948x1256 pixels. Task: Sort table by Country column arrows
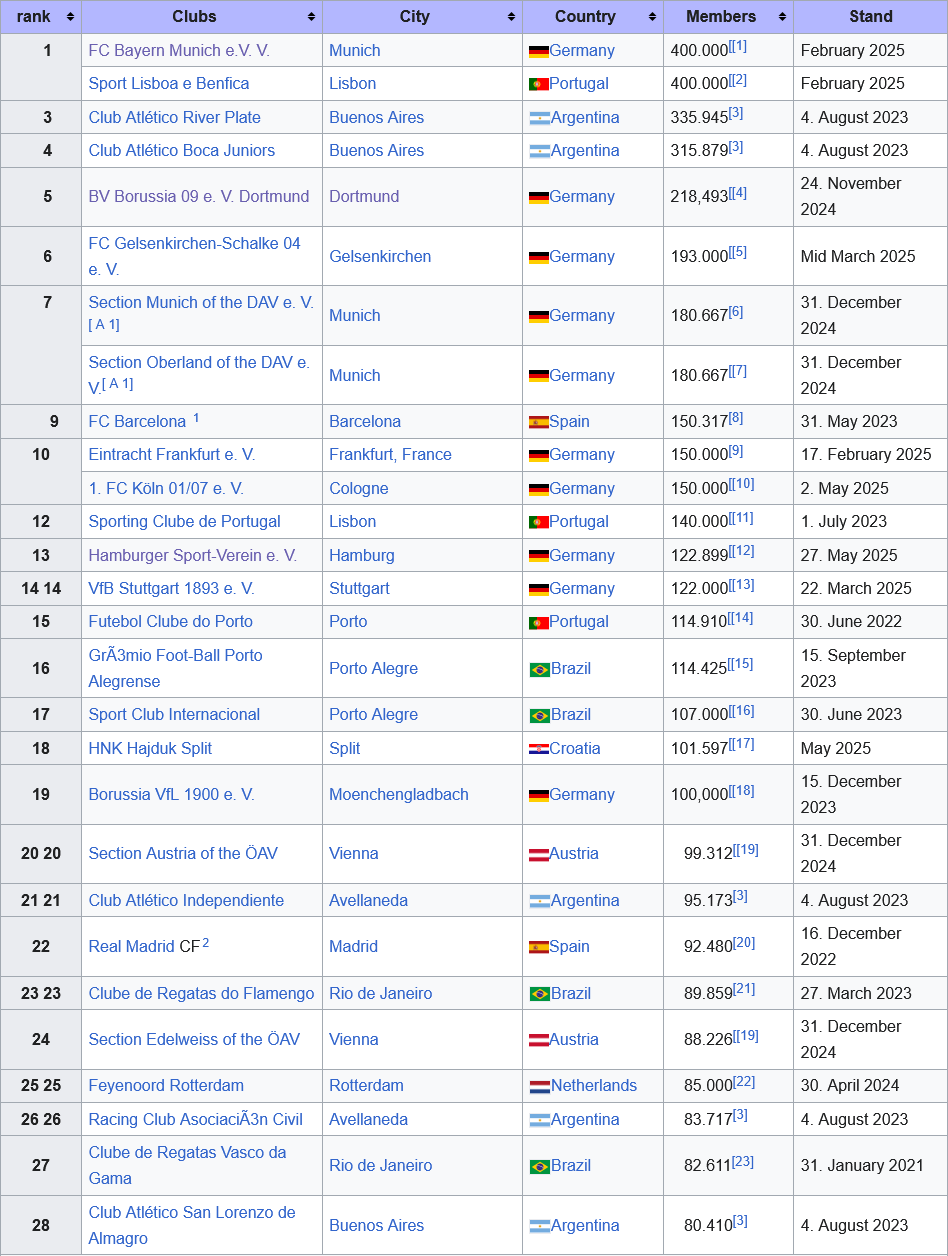tap(652, 17)
